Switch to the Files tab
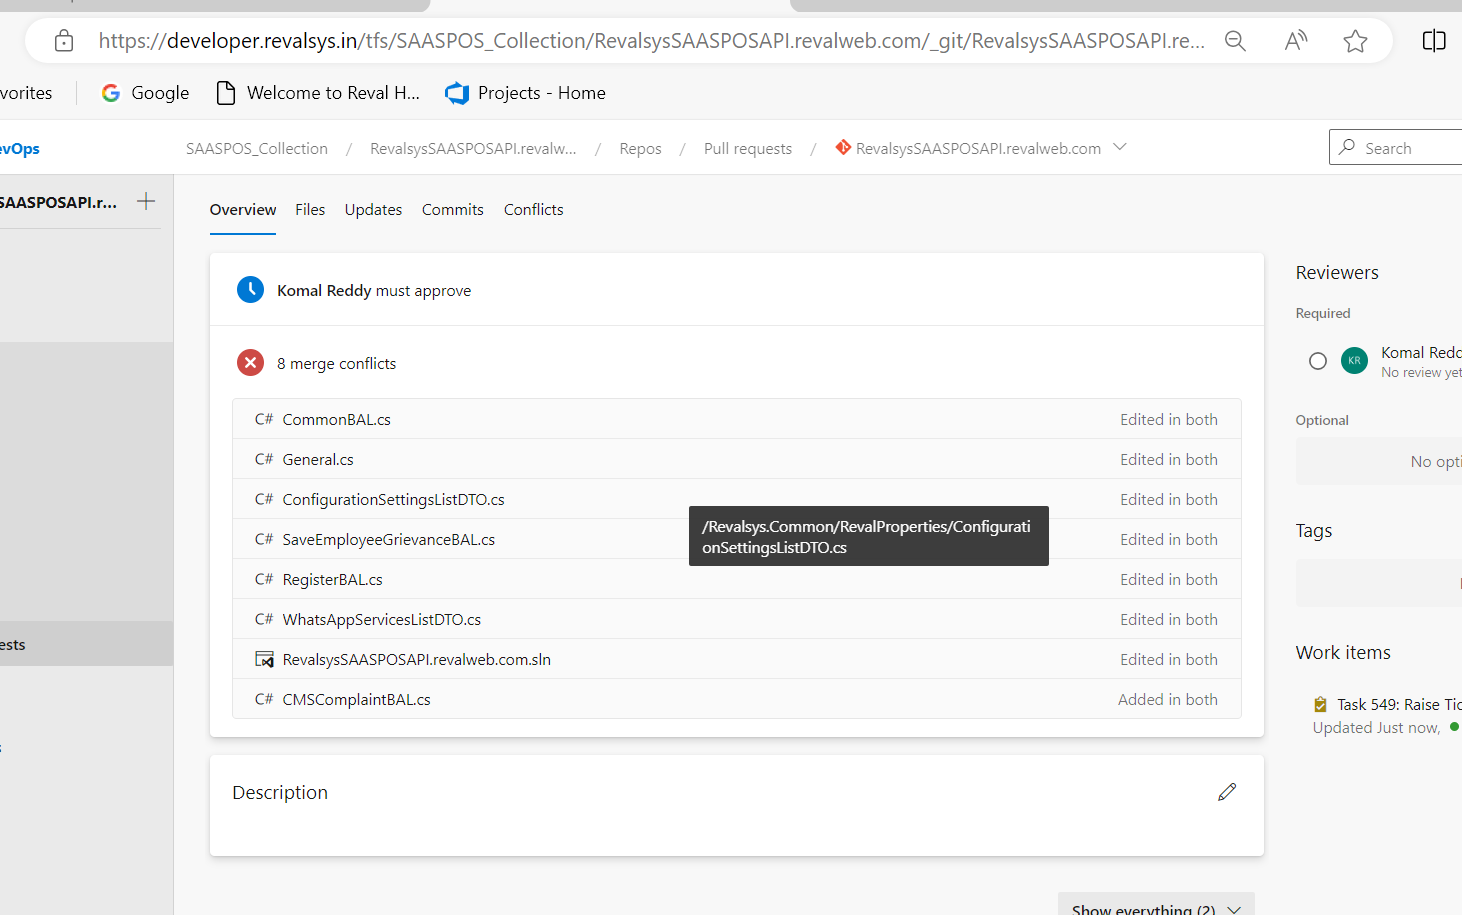1462x915 pixels. click(x=310, y=210)
